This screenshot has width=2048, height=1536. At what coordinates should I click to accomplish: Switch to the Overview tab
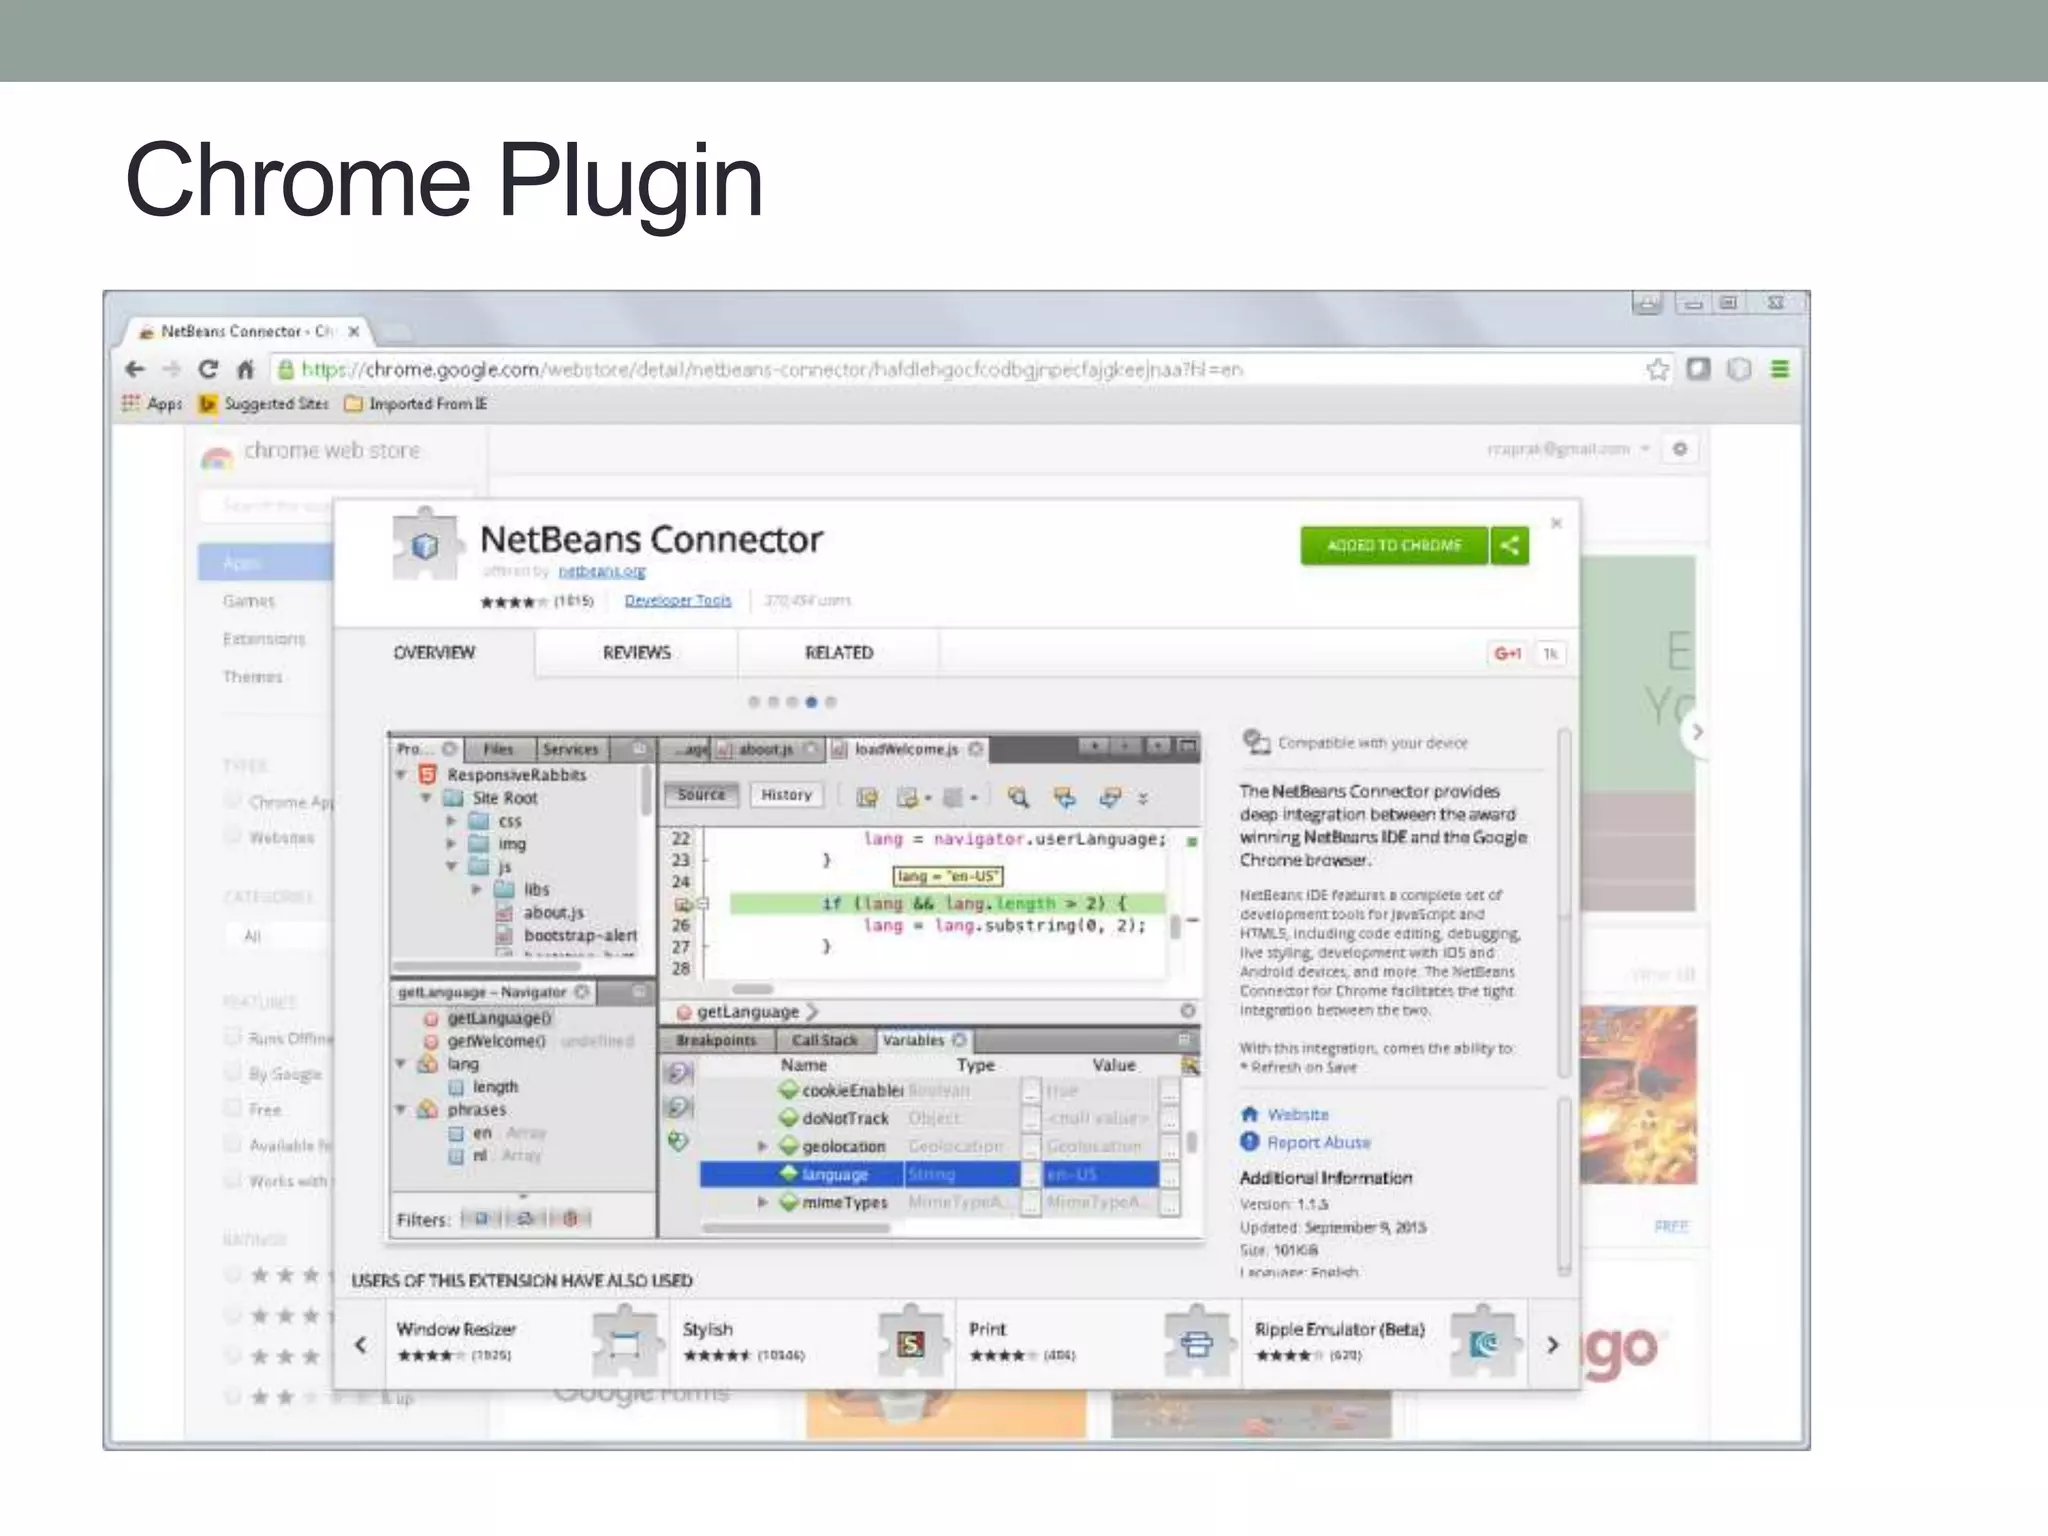(x=434, y=652)
